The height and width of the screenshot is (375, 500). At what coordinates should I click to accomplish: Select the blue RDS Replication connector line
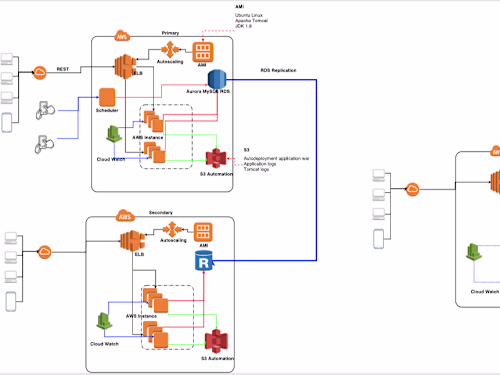(316, 170)
